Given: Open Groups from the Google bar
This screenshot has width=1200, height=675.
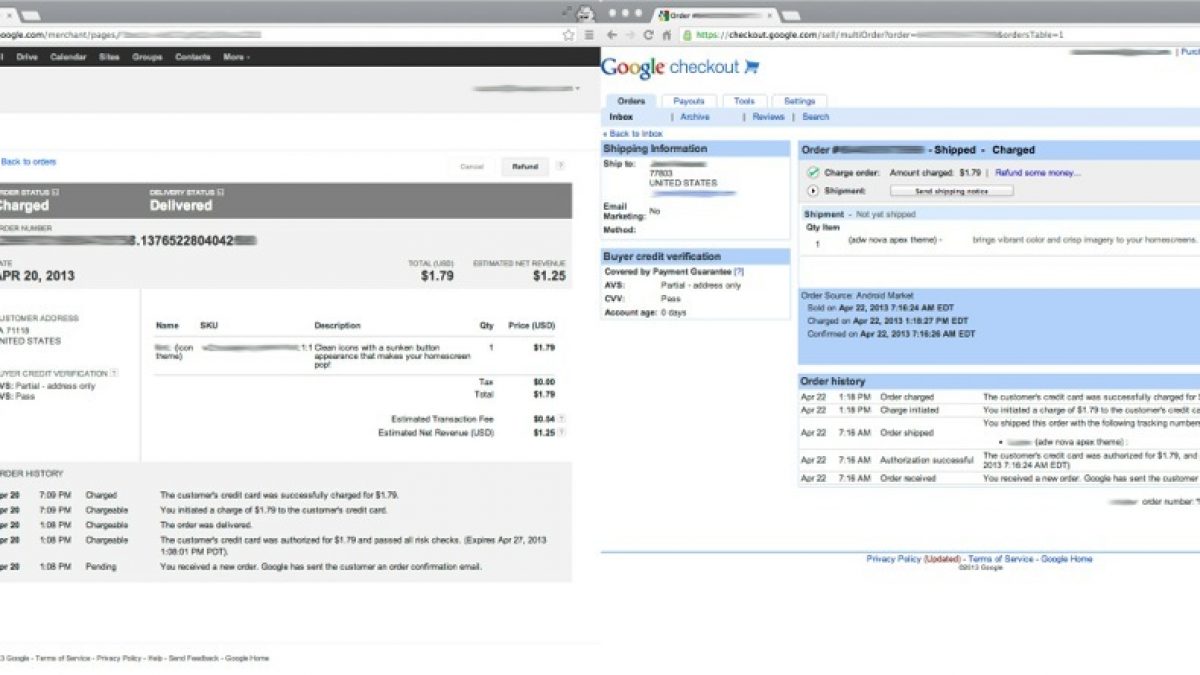Looking at the screenshot, I should (x=147, y=57).
